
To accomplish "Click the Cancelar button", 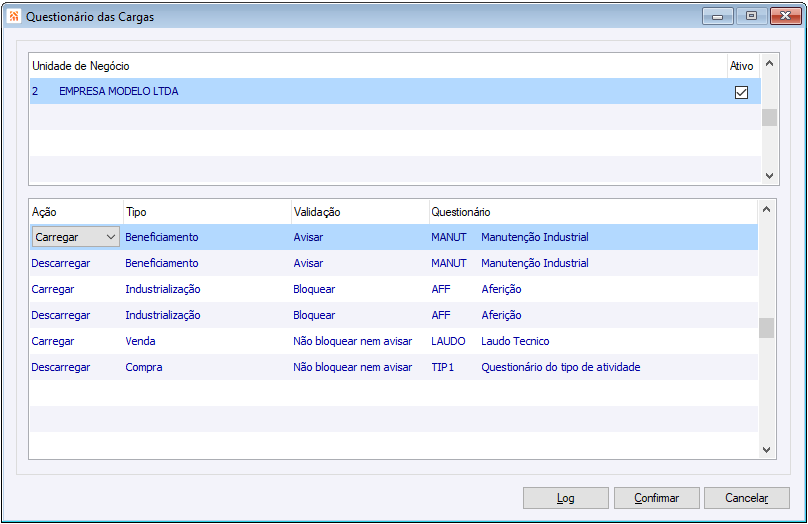I will 747,498.
